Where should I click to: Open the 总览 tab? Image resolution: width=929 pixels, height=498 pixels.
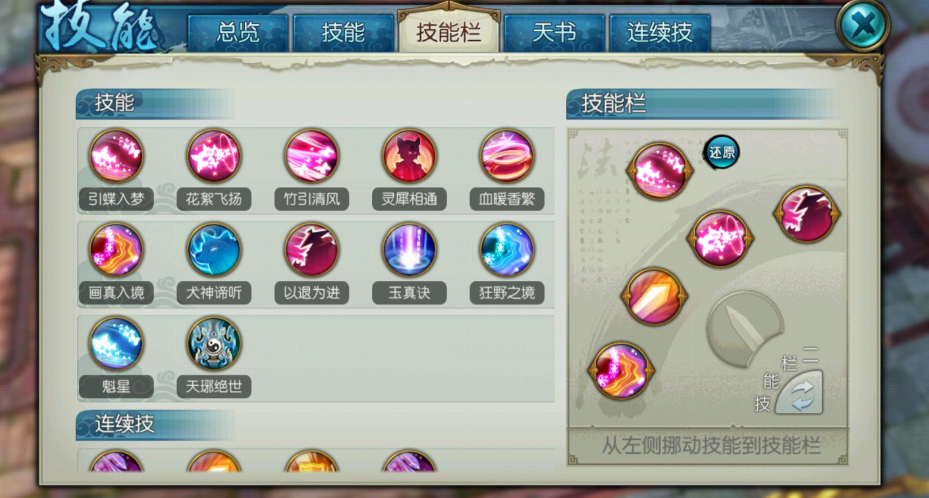coord(238,32)
